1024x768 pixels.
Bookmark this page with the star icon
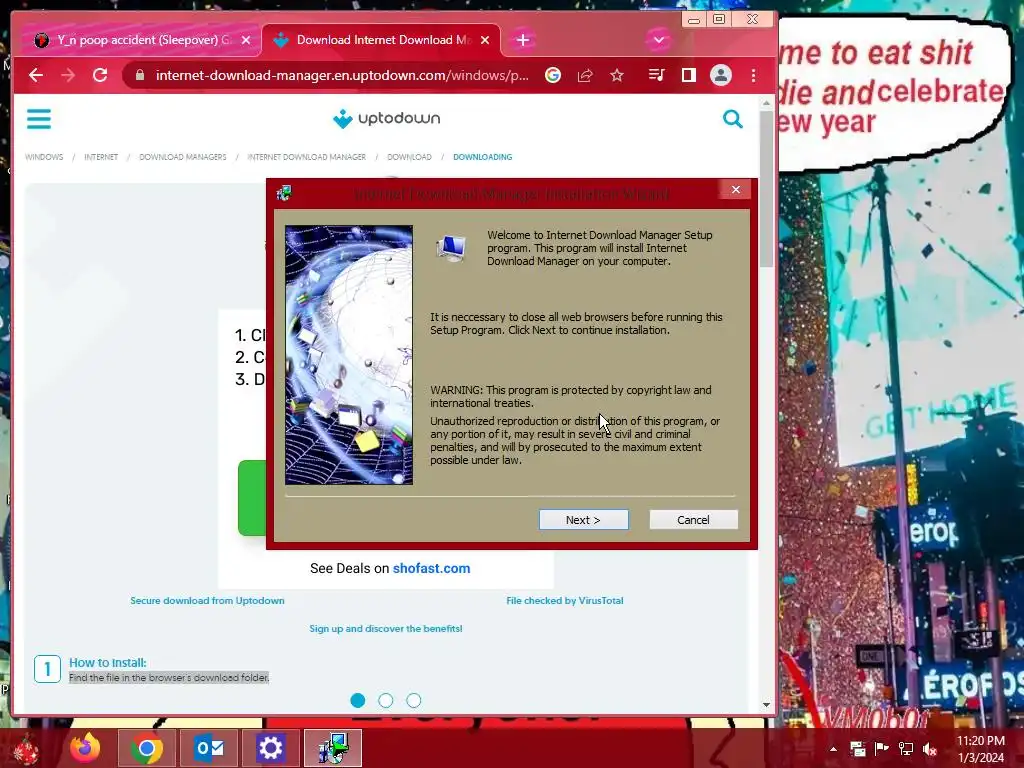[616, 75]
